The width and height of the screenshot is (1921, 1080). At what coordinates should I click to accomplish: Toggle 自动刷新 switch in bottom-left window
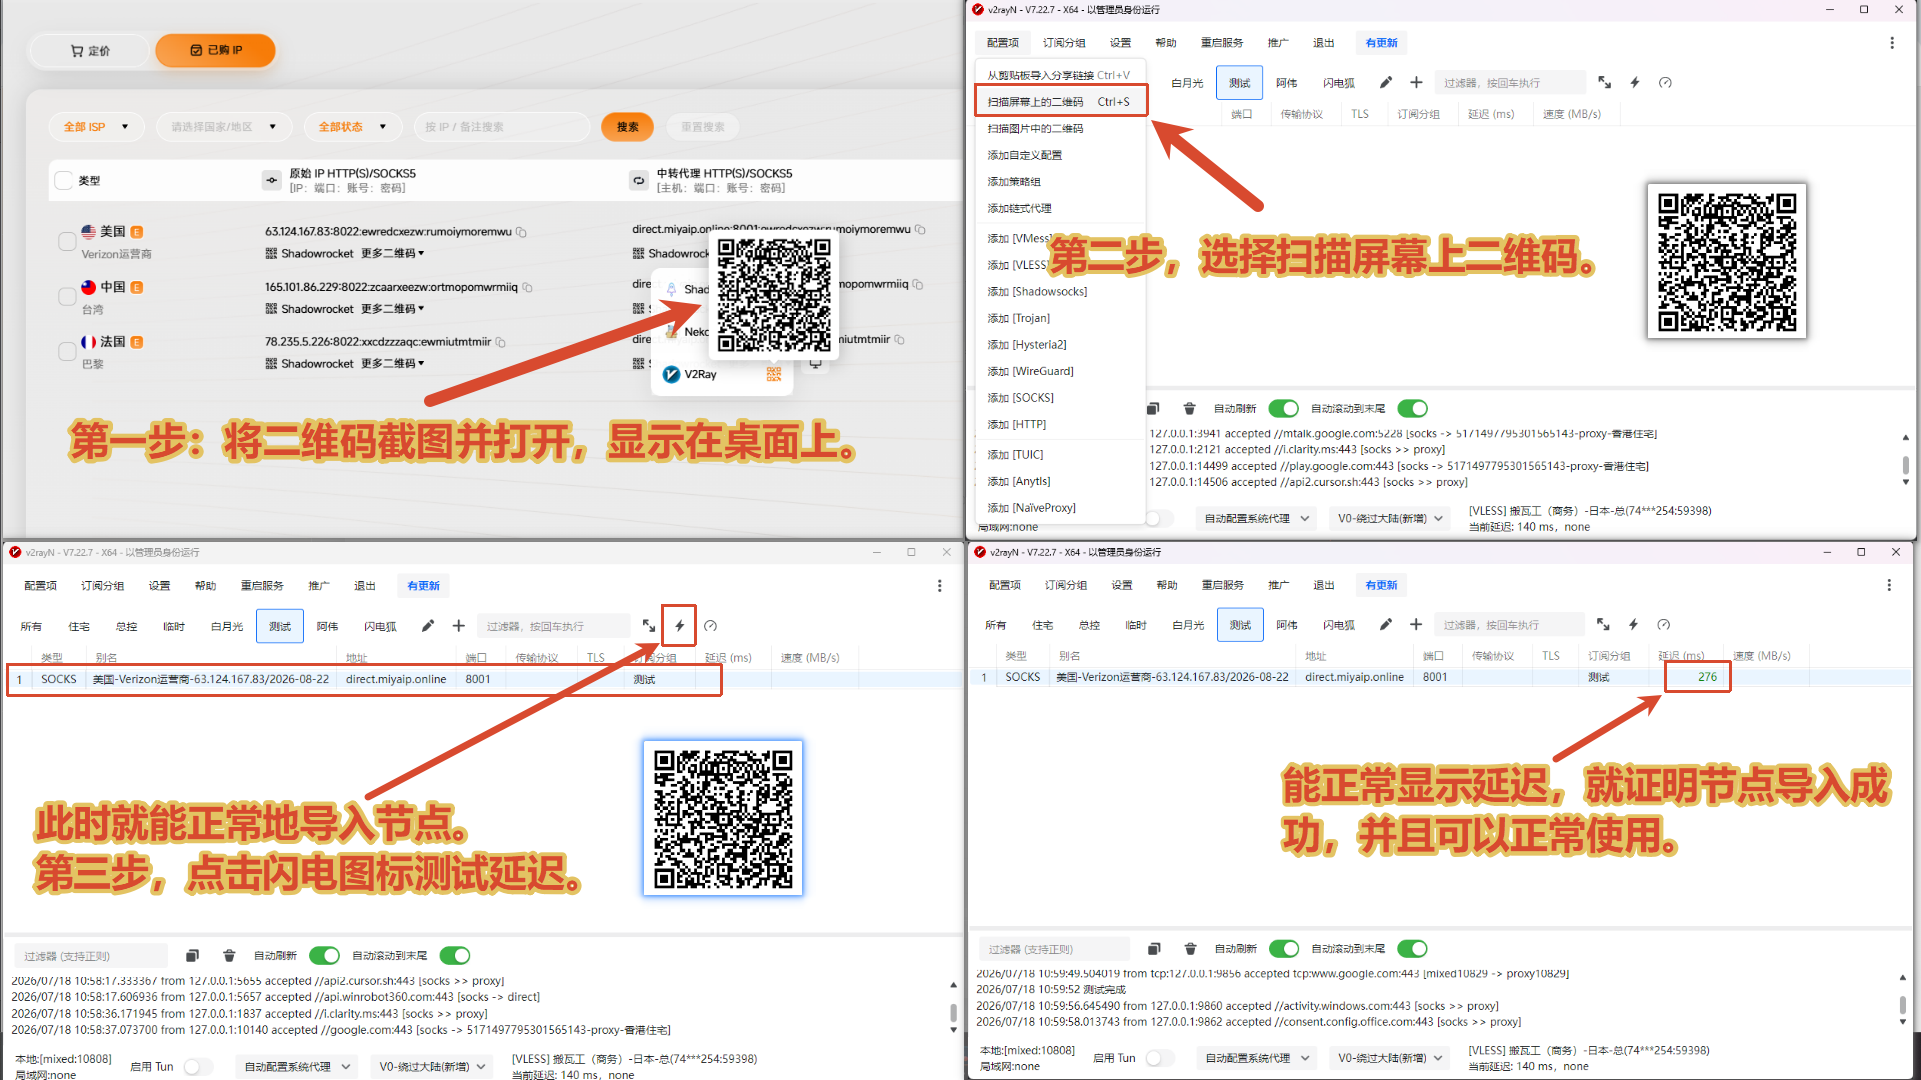[324, 955]
